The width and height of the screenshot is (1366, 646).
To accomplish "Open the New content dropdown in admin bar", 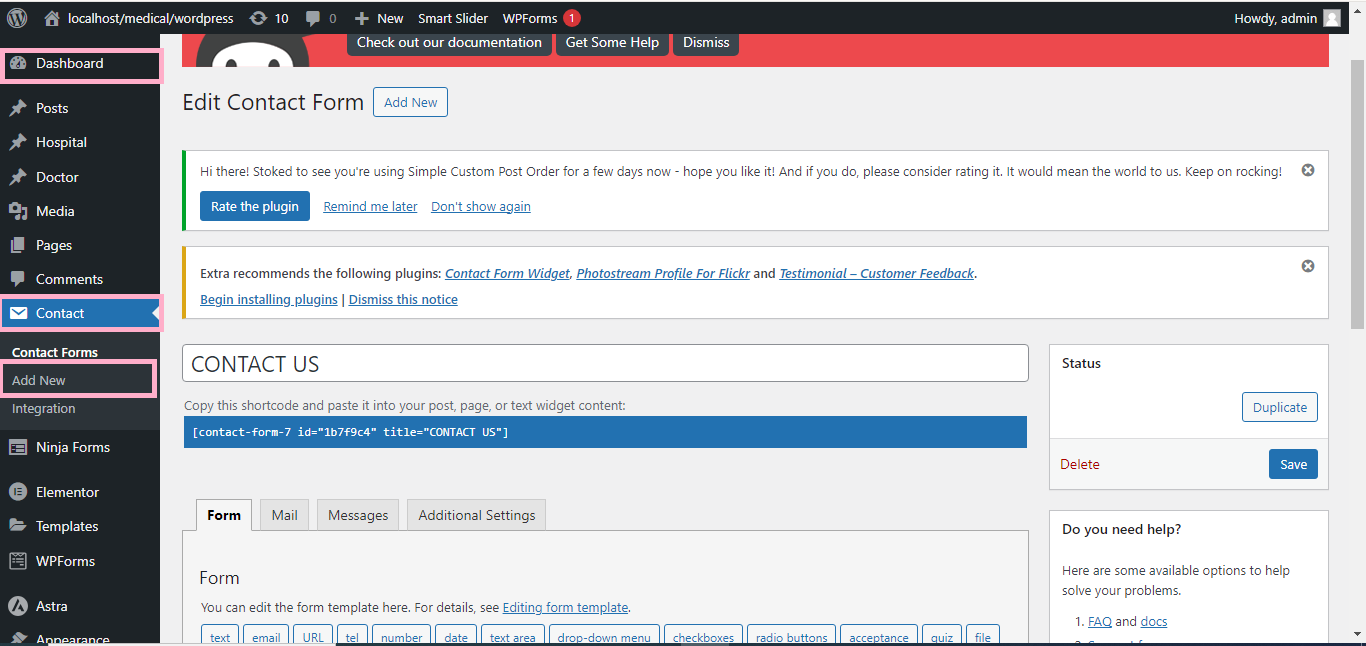I will [379, 18].
